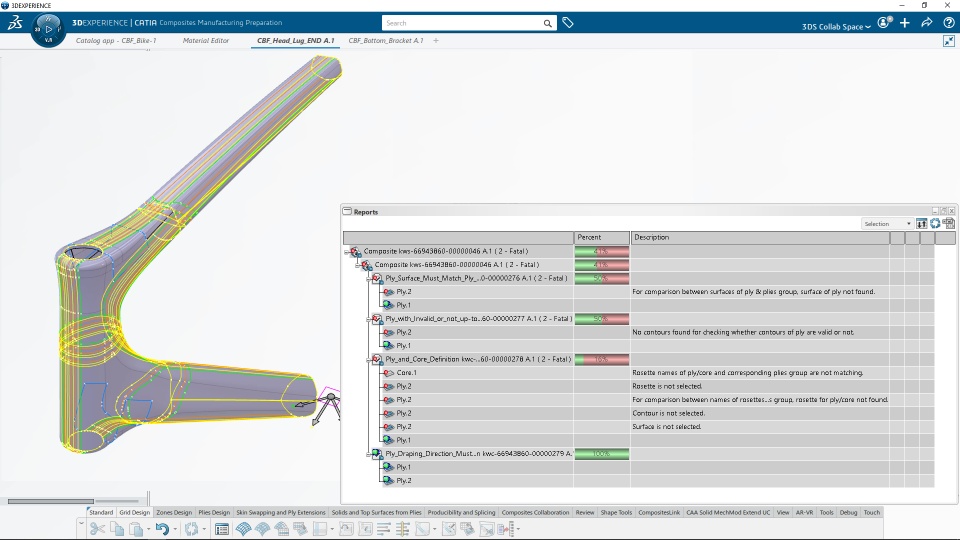The image size is (960, 540).
Task: Click the collapse view icon below help
Action: (948, 41)
